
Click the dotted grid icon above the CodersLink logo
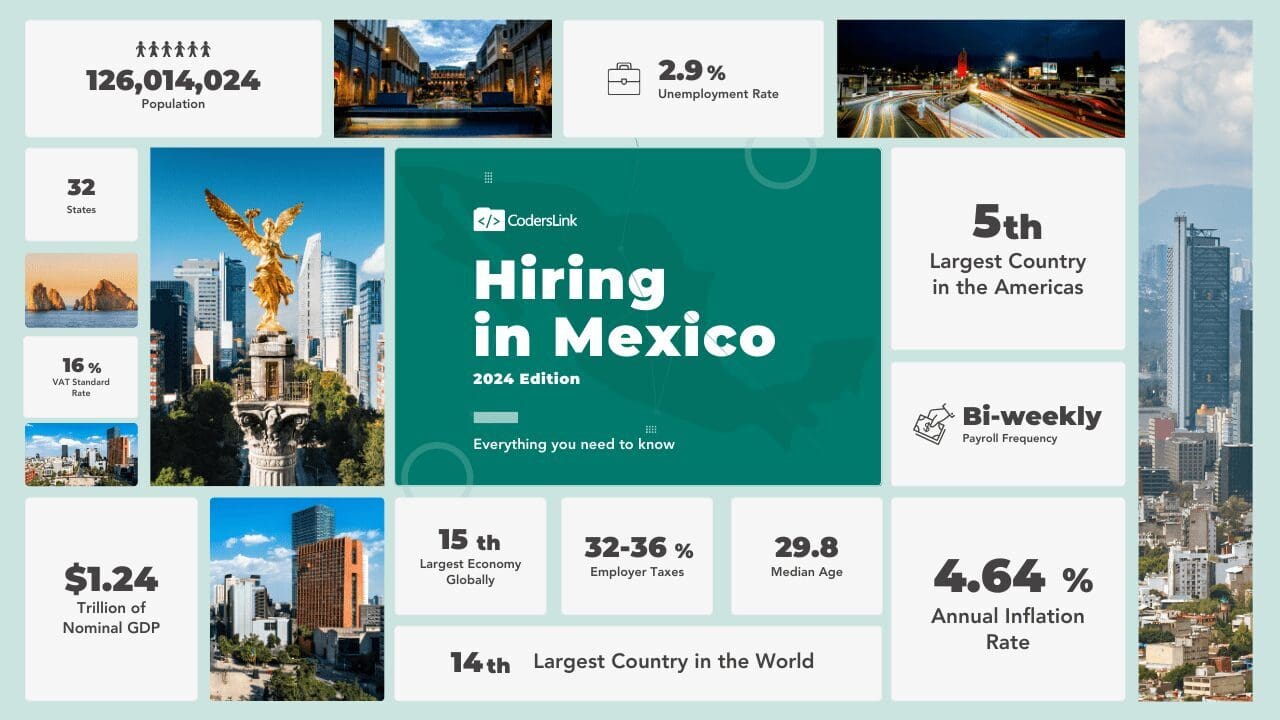(488, 177)
